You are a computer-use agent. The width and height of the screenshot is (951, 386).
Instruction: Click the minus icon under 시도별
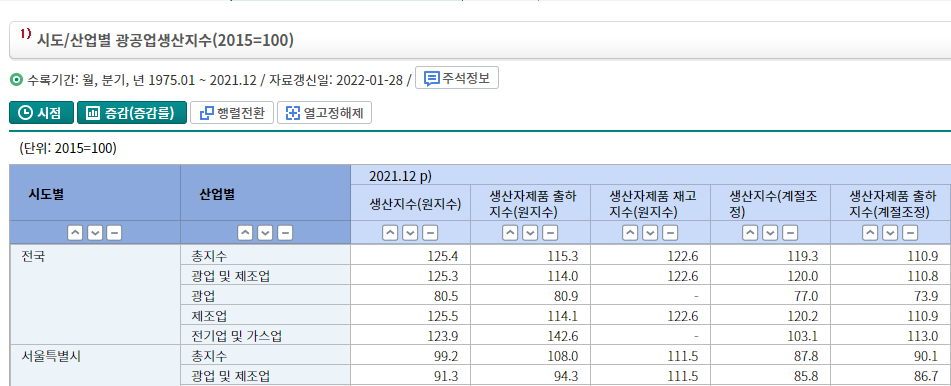115,233
